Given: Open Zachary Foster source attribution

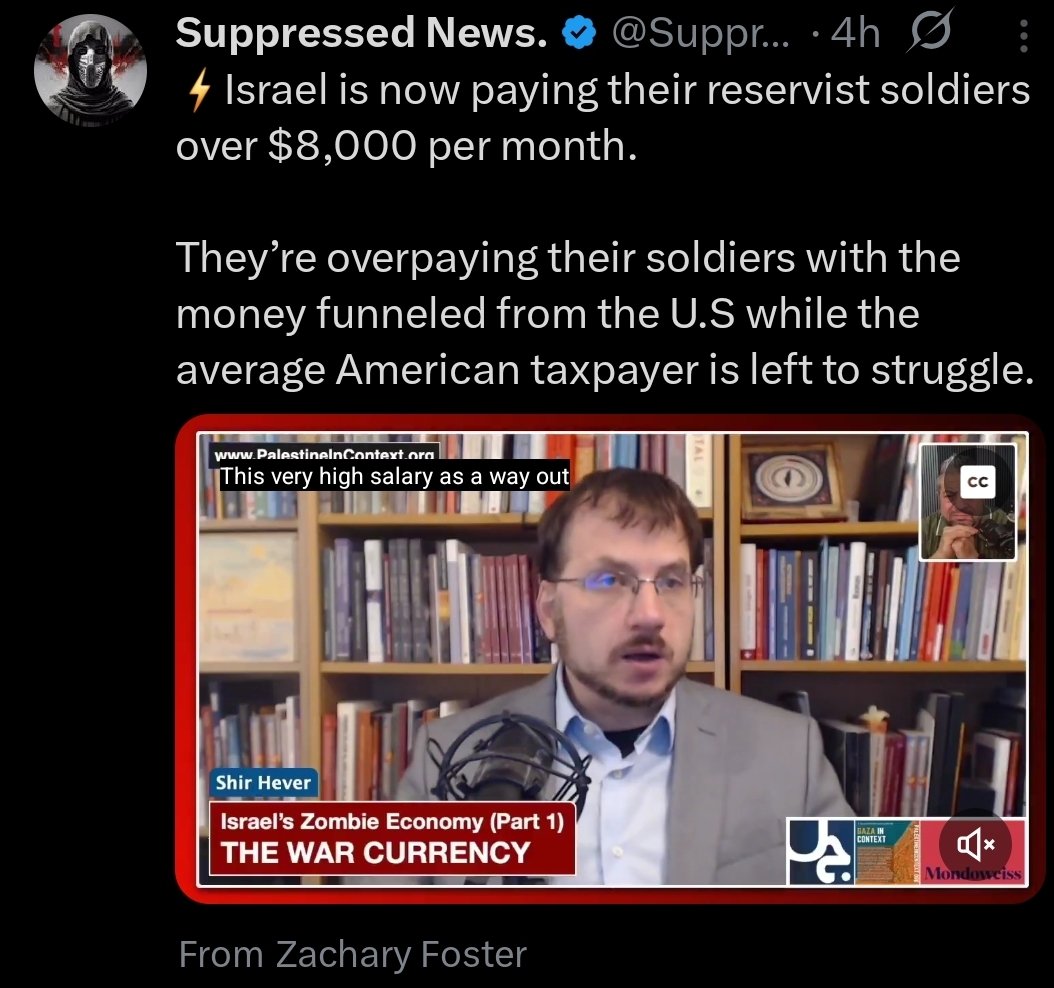Looking at the screenshot, I should [x=353, y=954].
